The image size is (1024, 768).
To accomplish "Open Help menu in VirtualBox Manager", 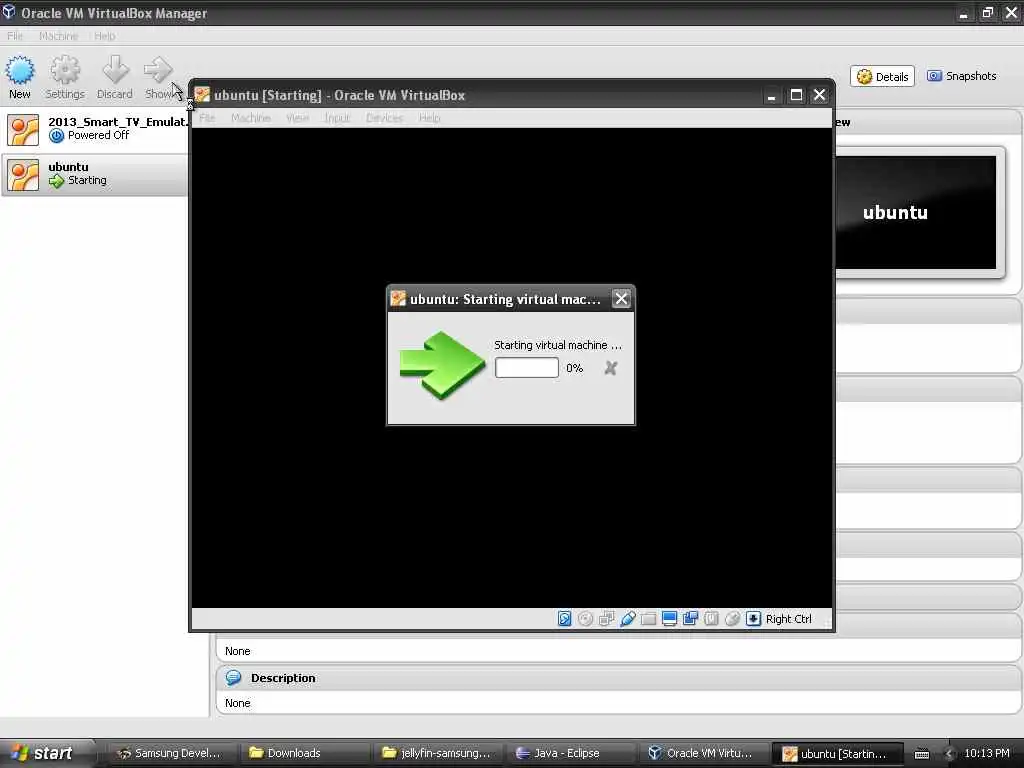I will [x=104, y=36].
